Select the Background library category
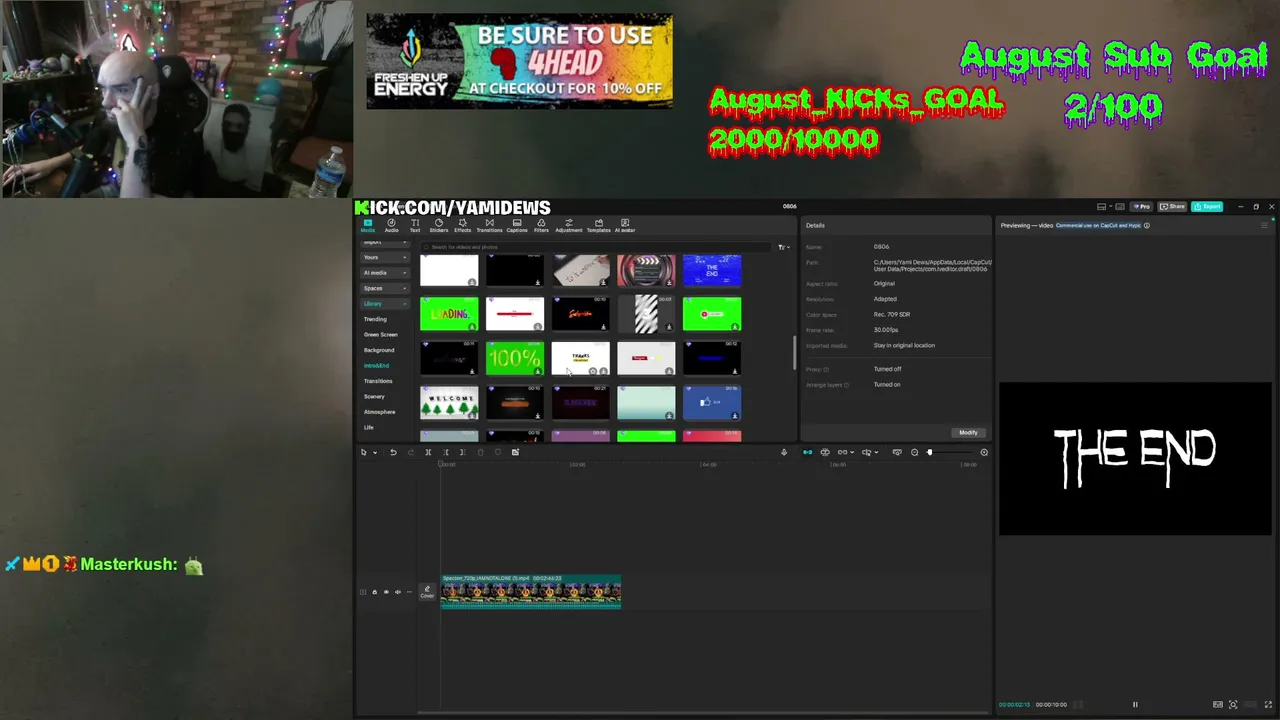Viewport: 1280px width, 720px height. 379,350
